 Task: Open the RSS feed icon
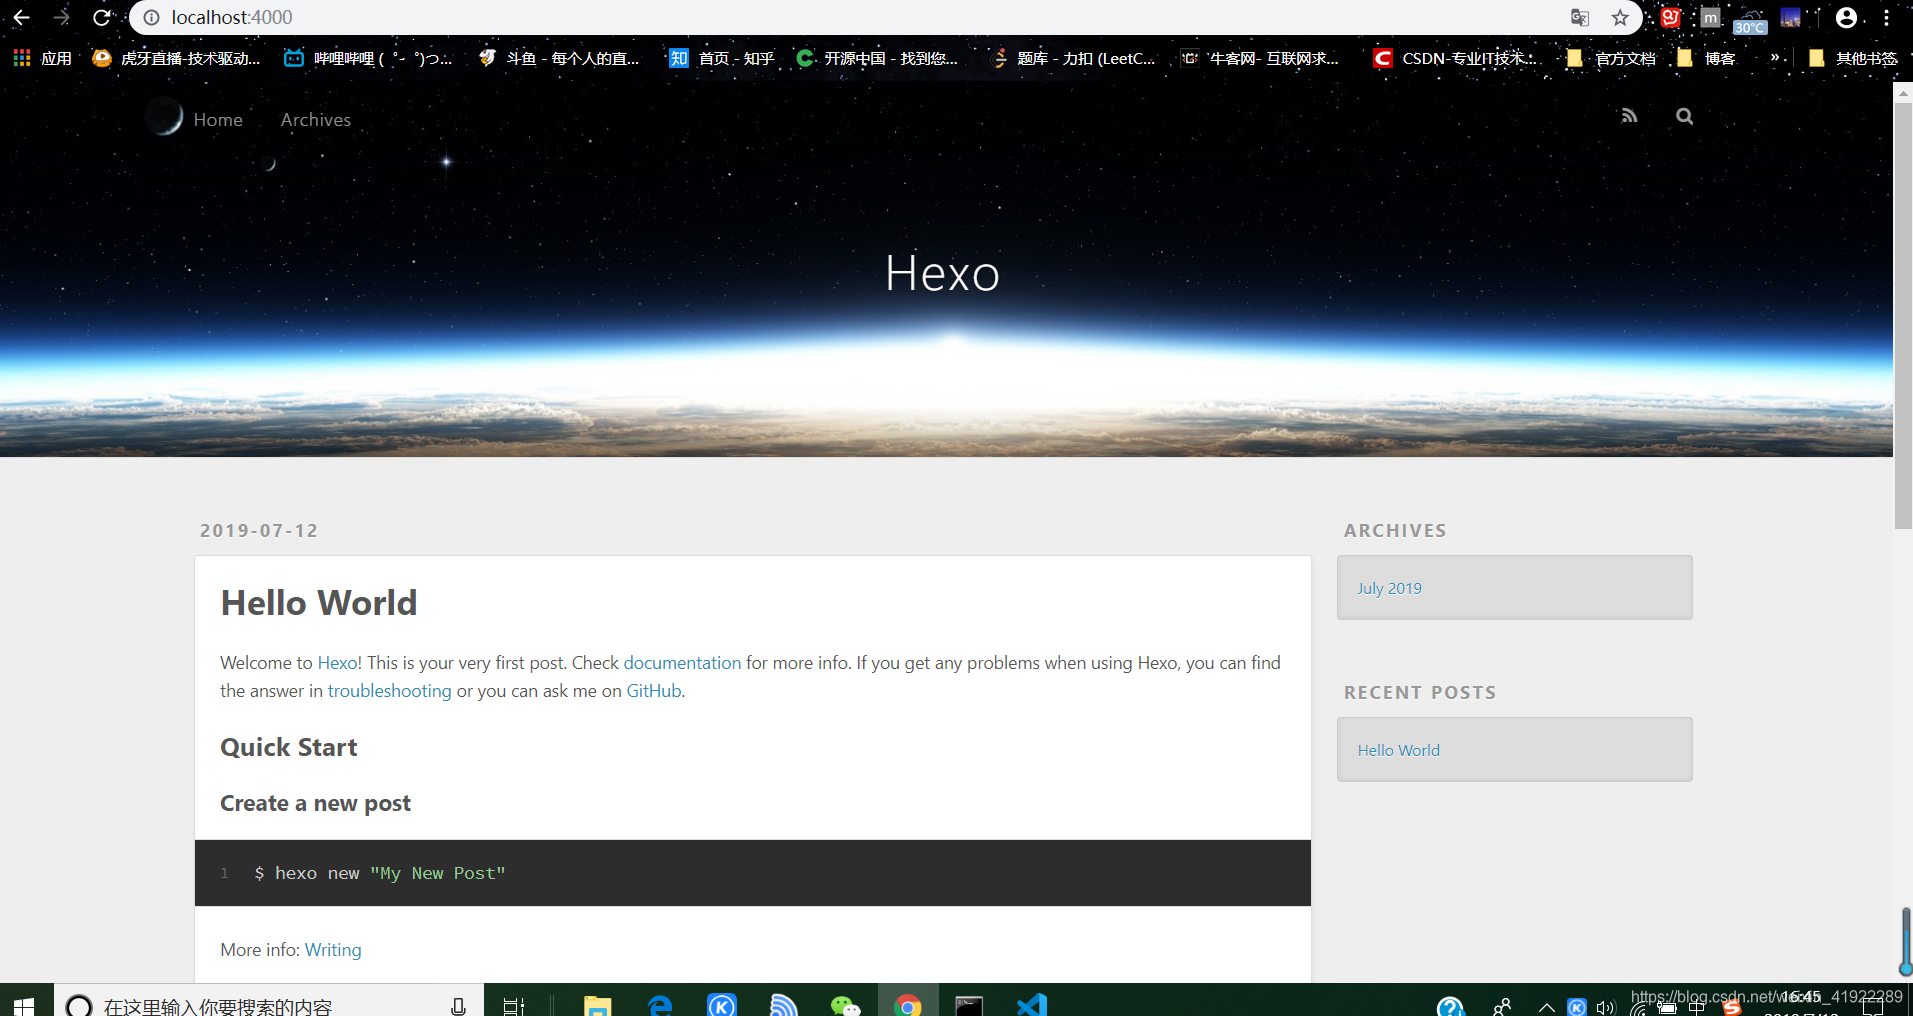1629,116
